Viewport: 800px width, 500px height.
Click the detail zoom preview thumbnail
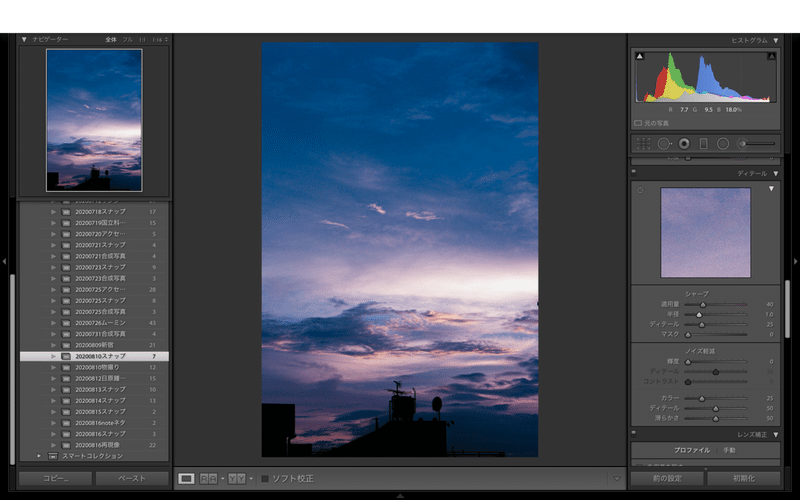coord(706,233)
